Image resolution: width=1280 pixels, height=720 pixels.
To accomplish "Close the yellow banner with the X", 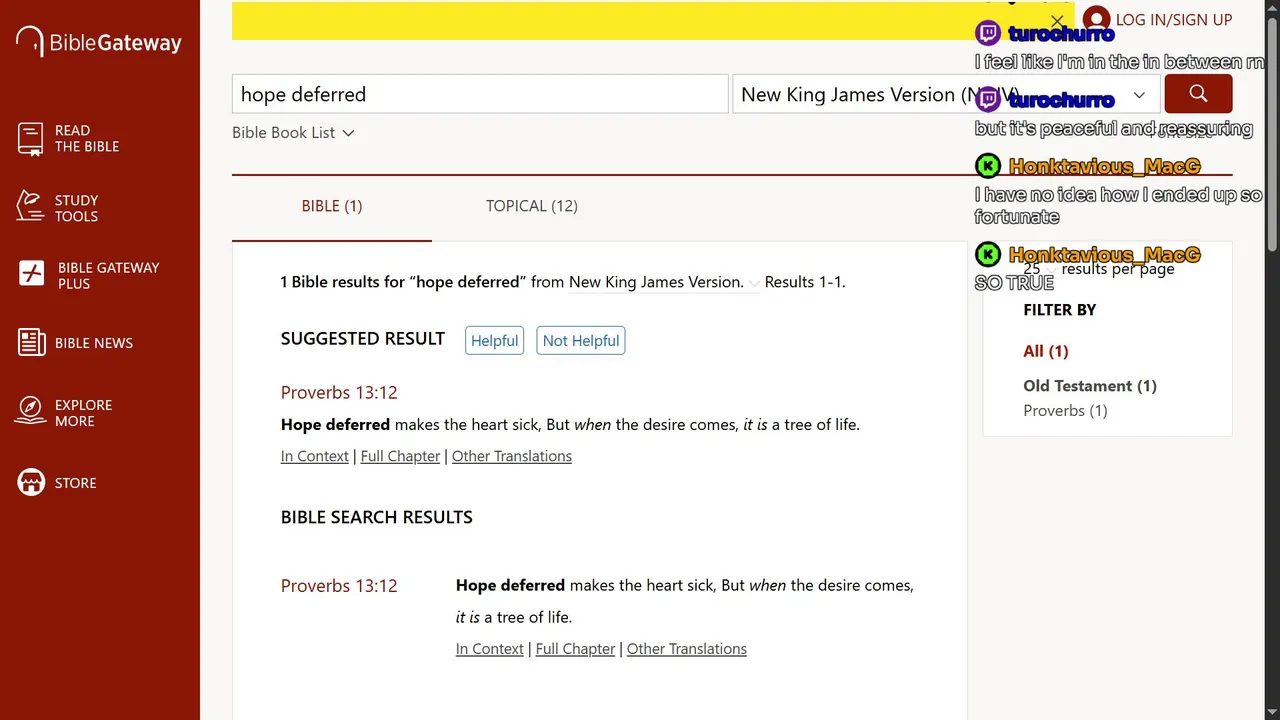I will 1057,20.
